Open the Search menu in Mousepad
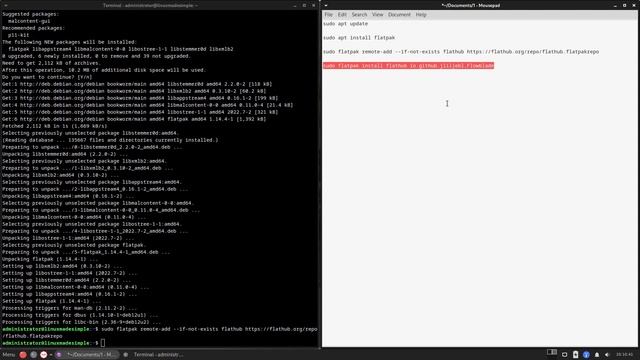This screenshot has width=640, height=360. pyautogui.click(x=359, y=15)
